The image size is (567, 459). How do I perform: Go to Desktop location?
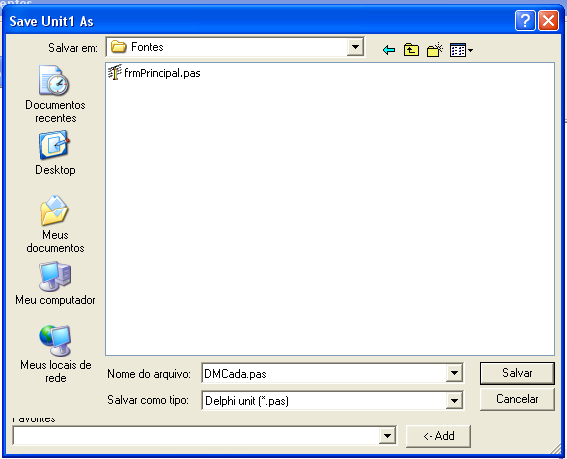tap(55, 153)
